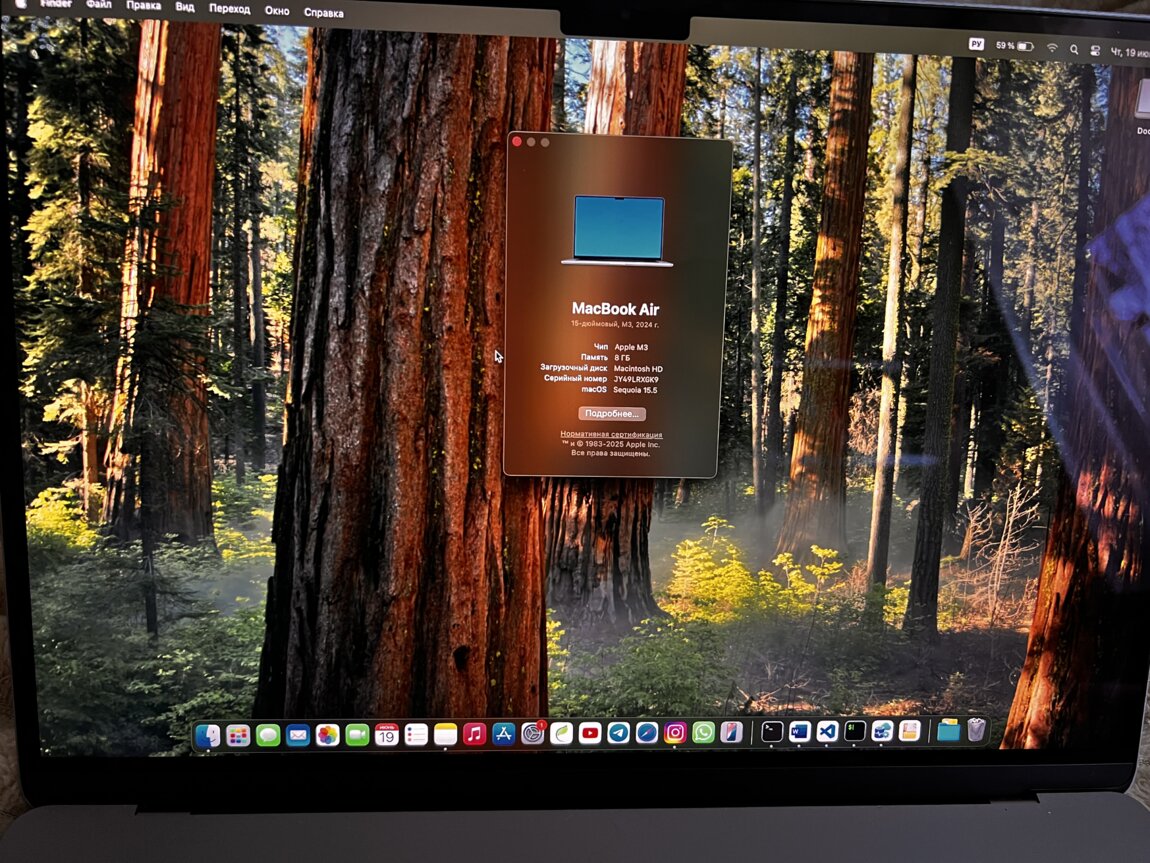Open the Downloads folder stack in Dock
Image resolution: width=1150 pixels, height=863 pixels.
948,731
